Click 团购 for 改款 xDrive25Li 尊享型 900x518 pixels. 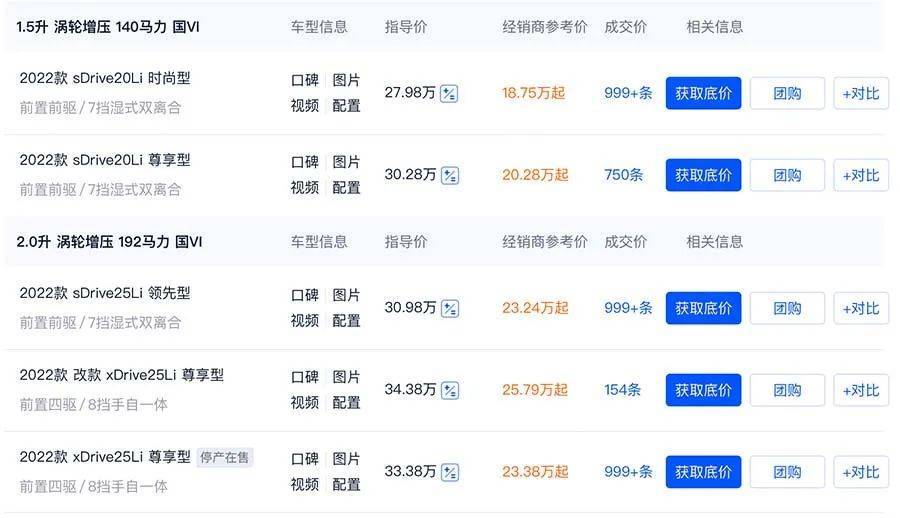coord(787,391)
